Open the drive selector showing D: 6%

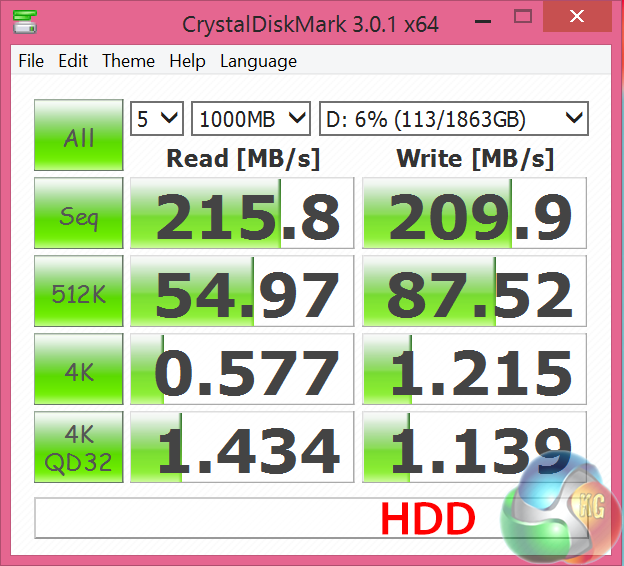[454, 119]
